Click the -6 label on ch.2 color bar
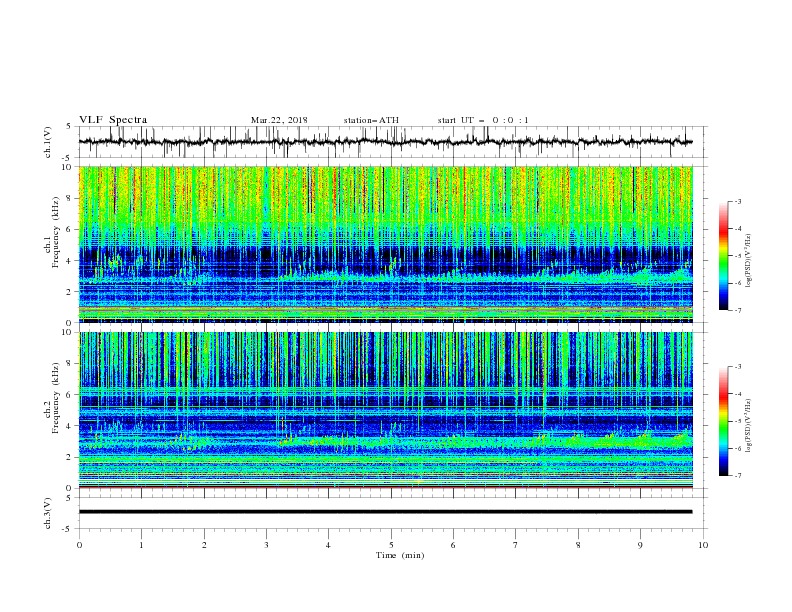The width and height of the screenshot is (792, 612). (x=738, y=448)
